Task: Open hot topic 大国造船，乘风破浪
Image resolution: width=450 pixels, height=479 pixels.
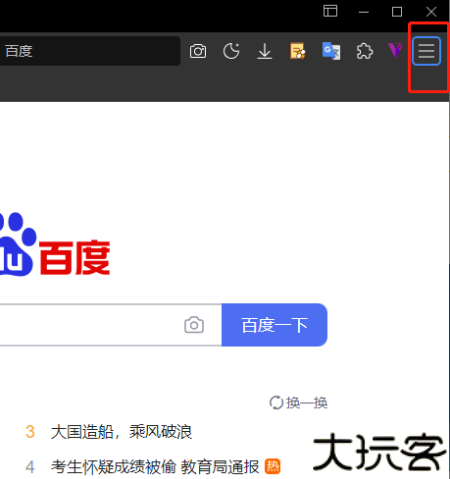Action: [x=121, y=432]
